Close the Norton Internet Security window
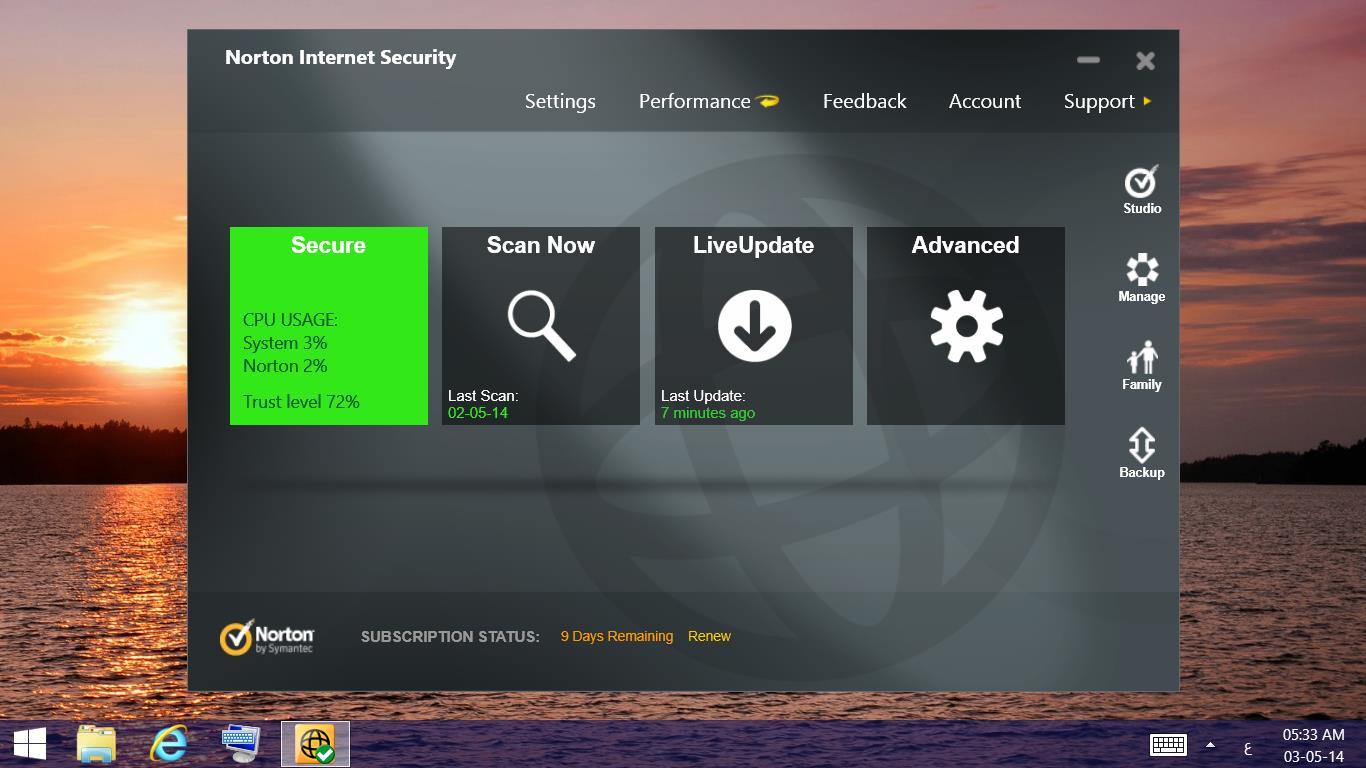This screenshot has width=1366, height=768. [1146, 61]
